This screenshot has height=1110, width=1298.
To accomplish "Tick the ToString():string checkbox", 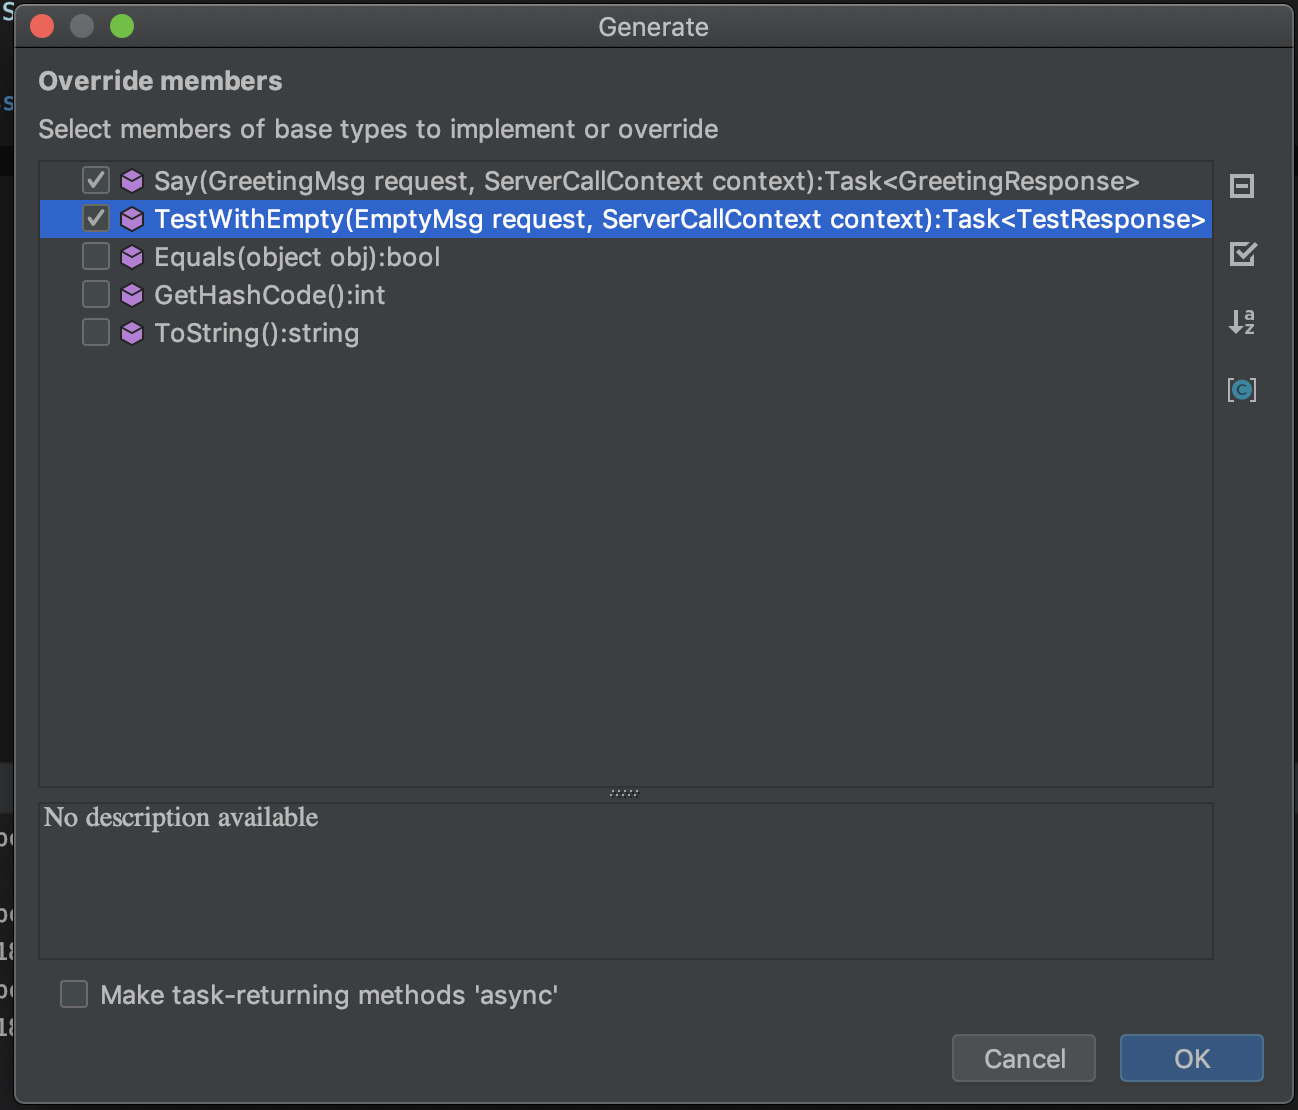I will coord(96,333).
